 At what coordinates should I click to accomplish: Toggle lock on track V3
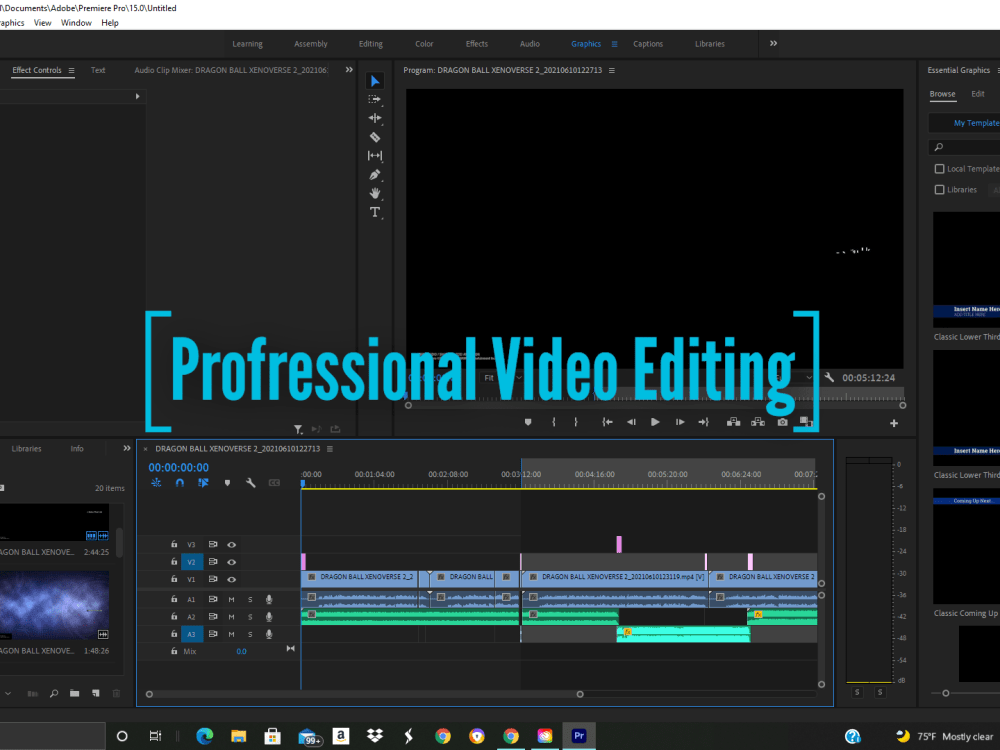point(174,544)
